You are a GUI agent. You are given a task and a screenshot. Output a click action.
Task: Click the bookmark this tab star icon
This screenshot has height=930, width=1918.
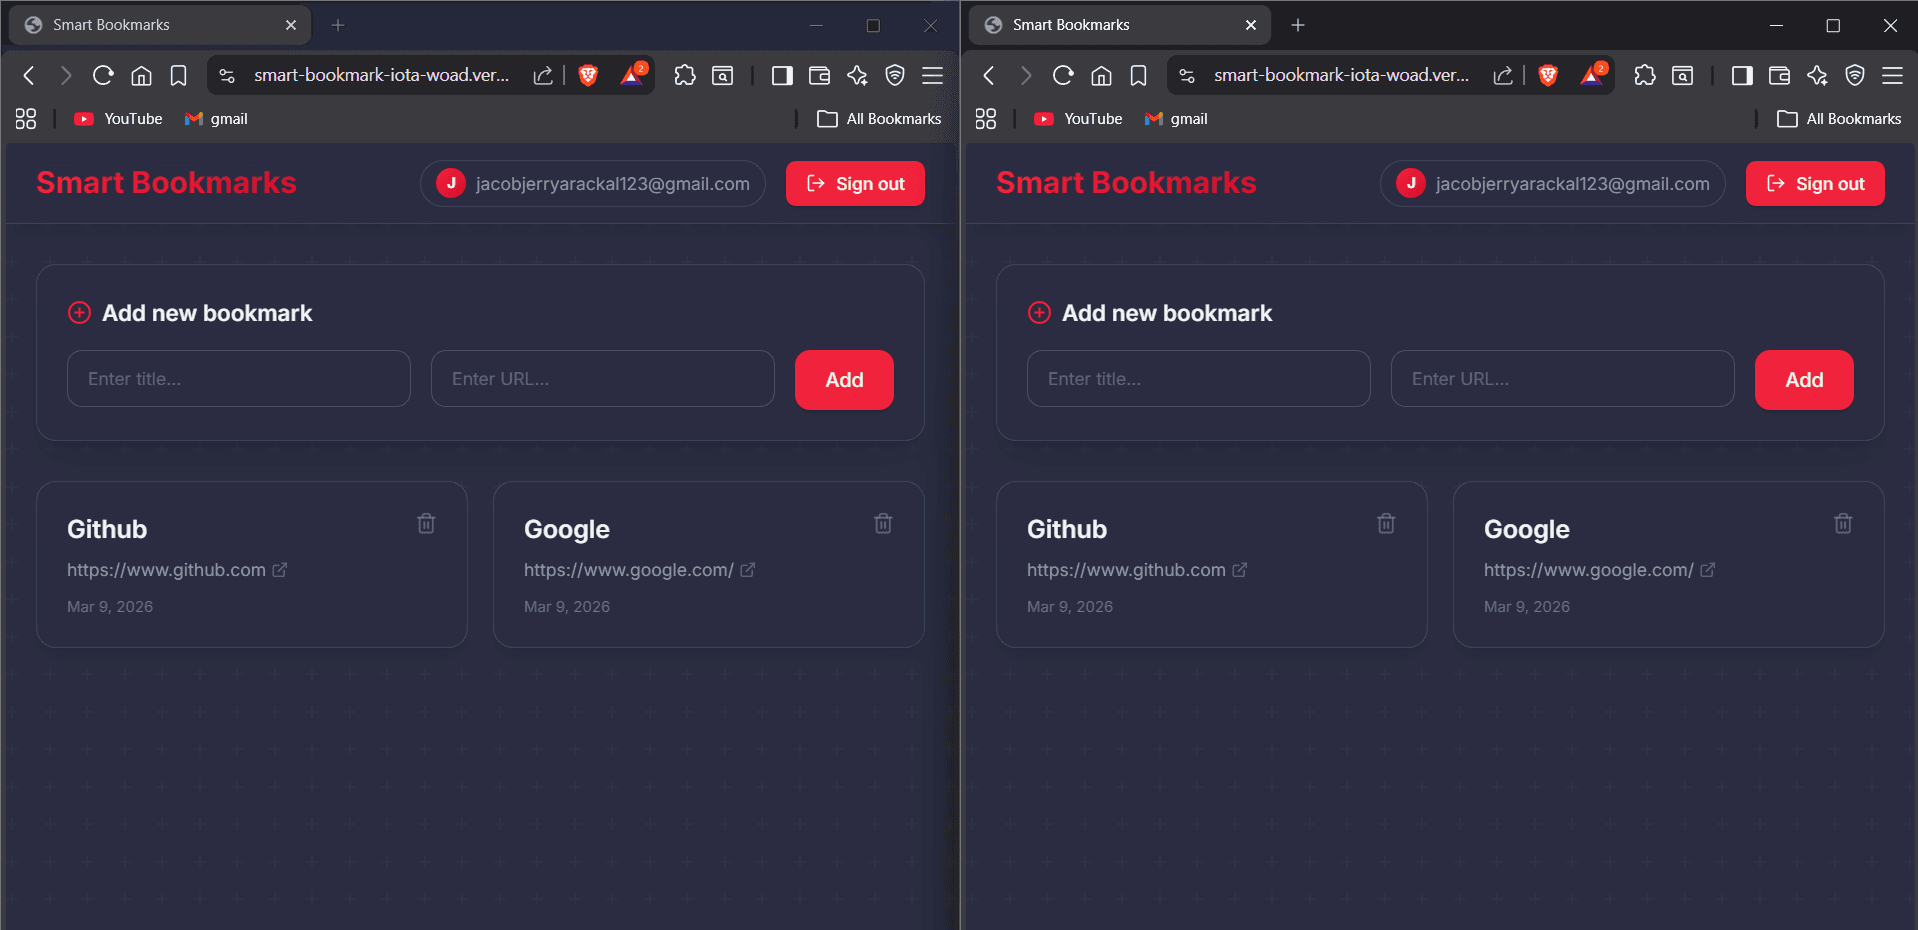pos(178,75)
